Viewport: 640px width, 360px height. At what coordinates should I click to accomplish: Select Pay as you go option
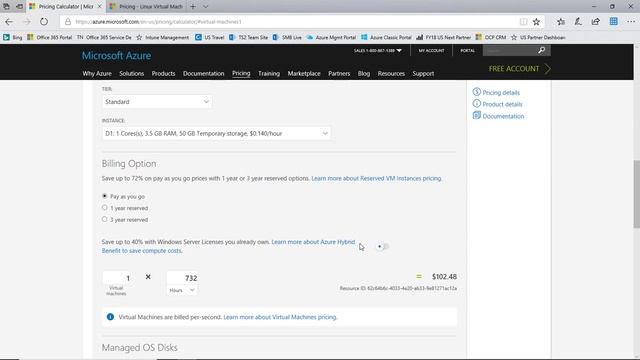coord(104,196)
